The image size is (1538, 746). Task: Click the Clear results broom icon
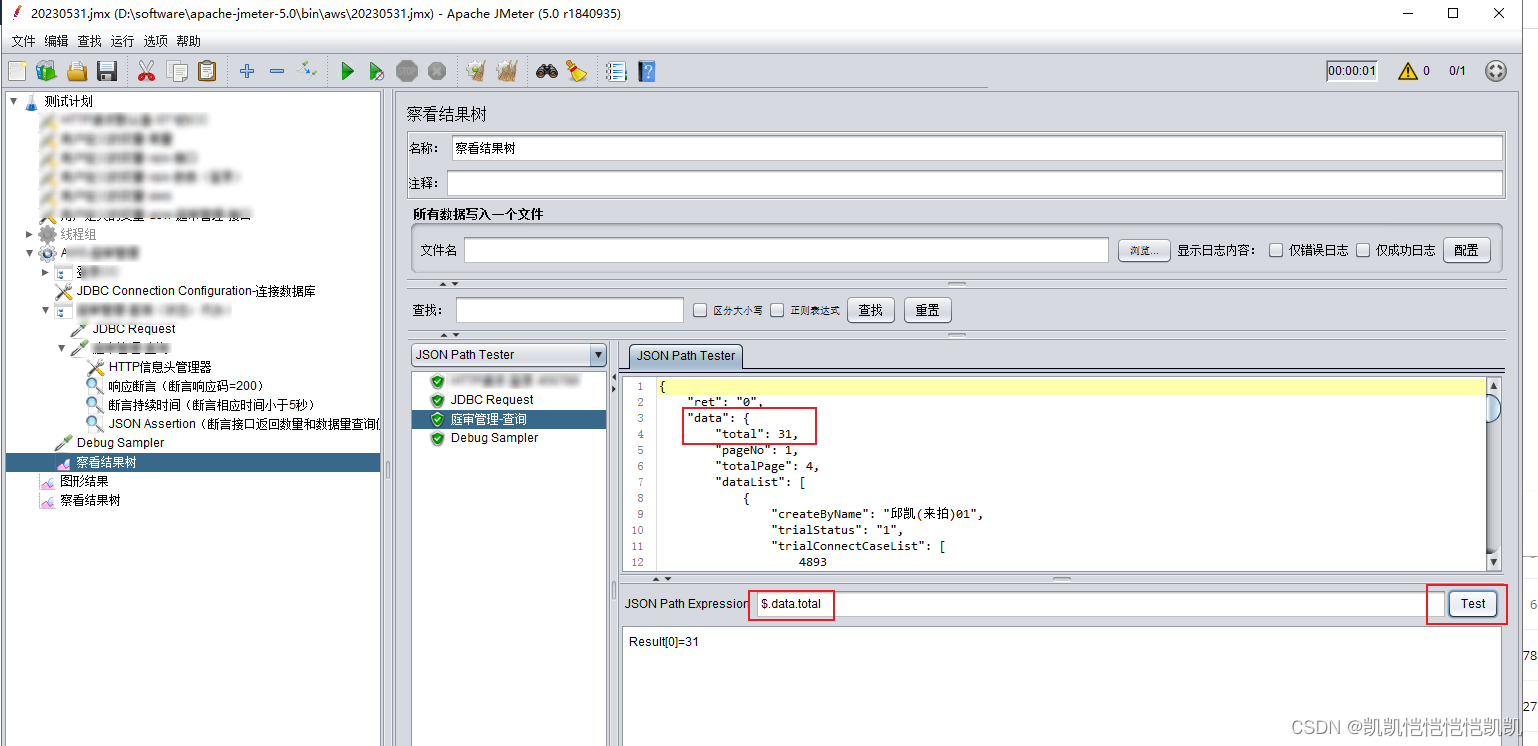pyautogui.click(x=476, y=71)
